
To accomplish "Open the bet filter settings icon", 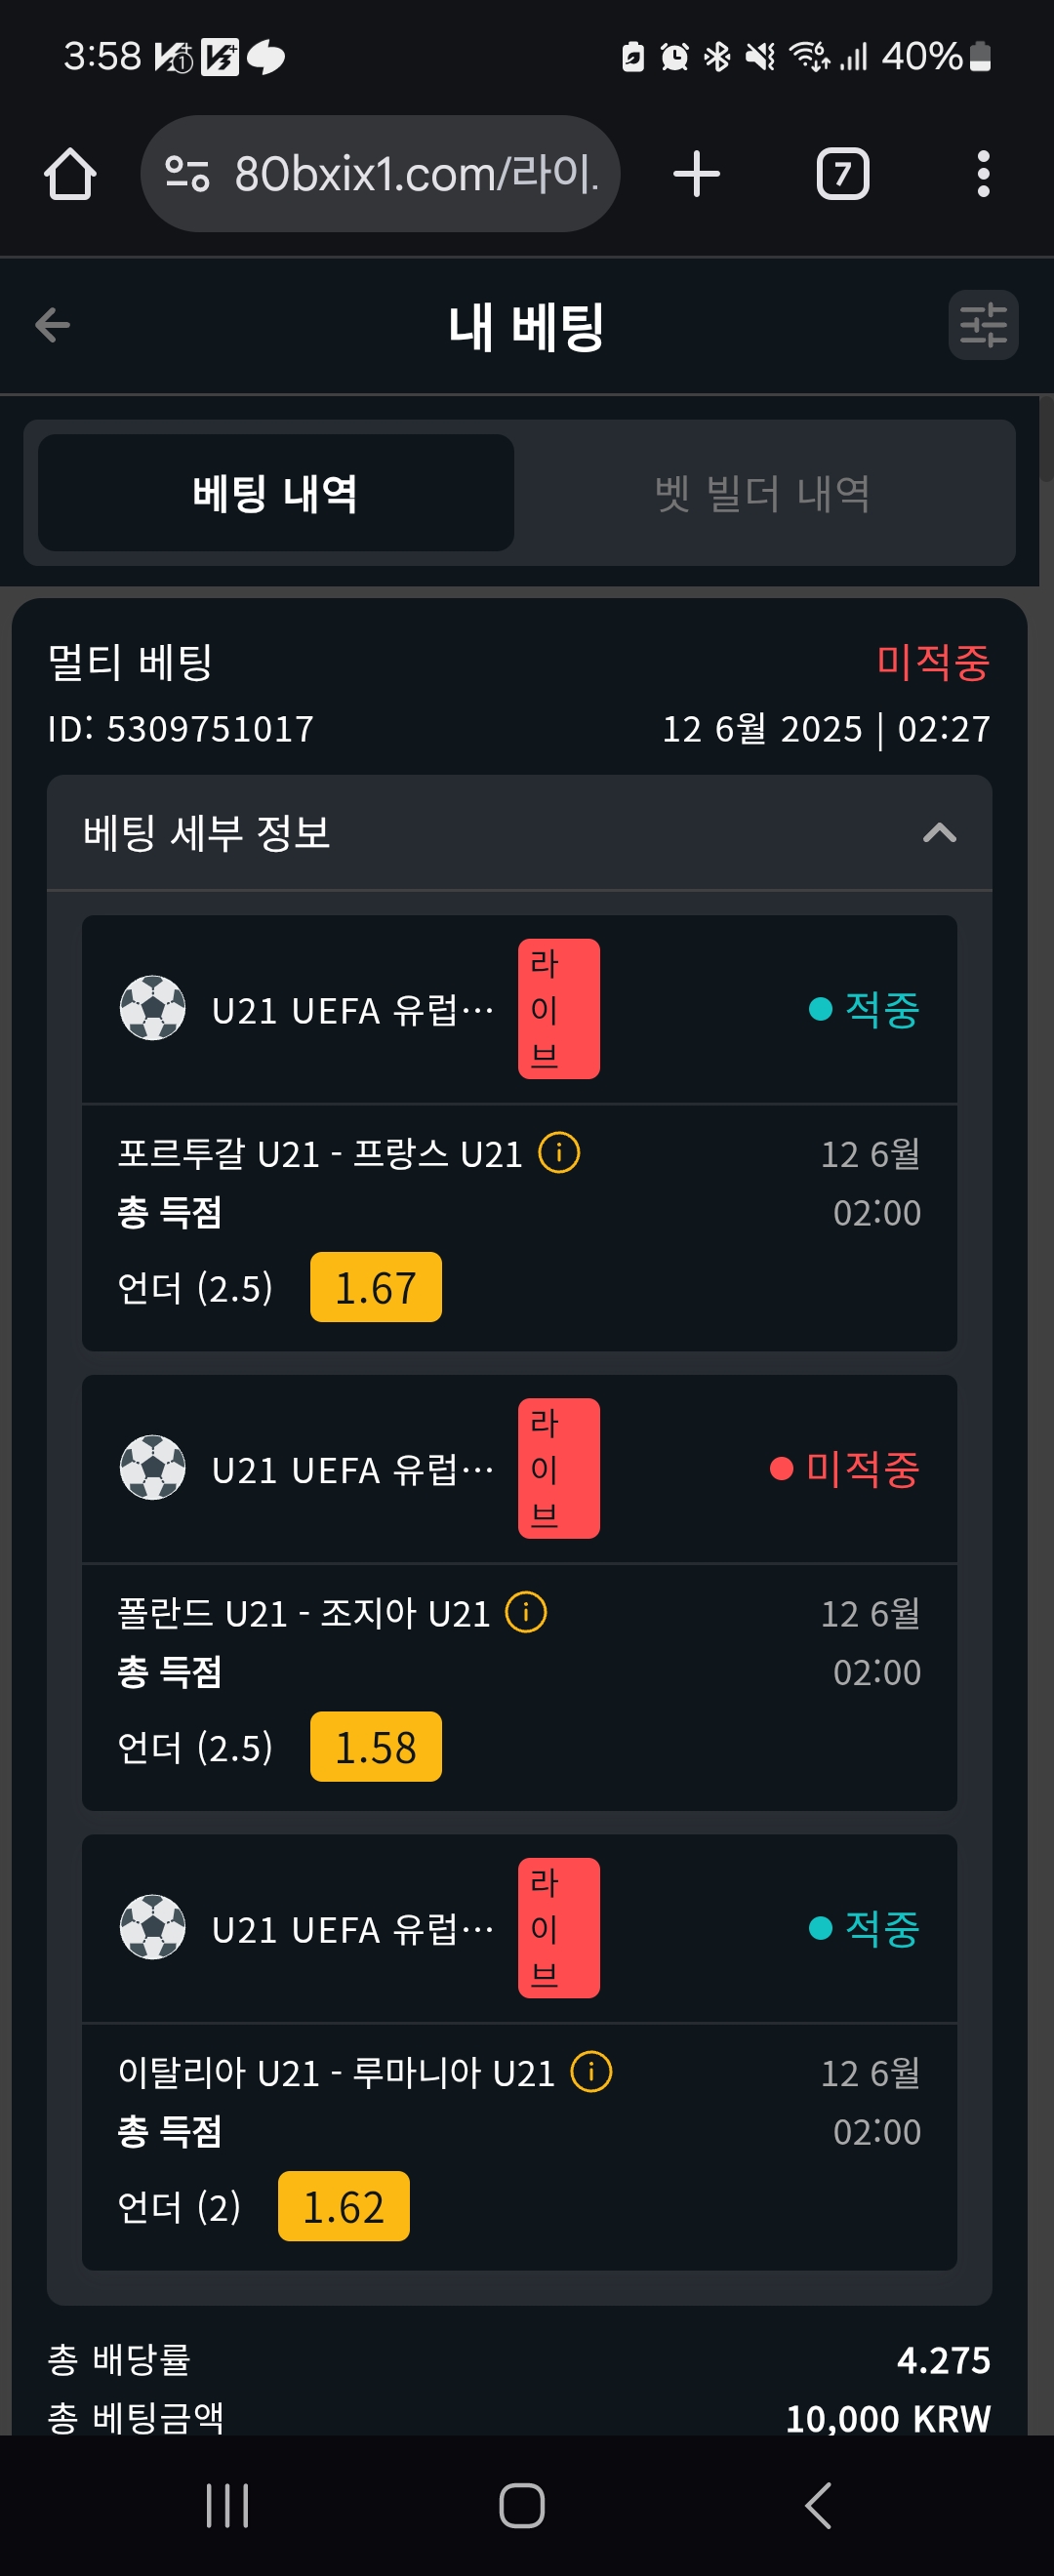I will (983, 325).
